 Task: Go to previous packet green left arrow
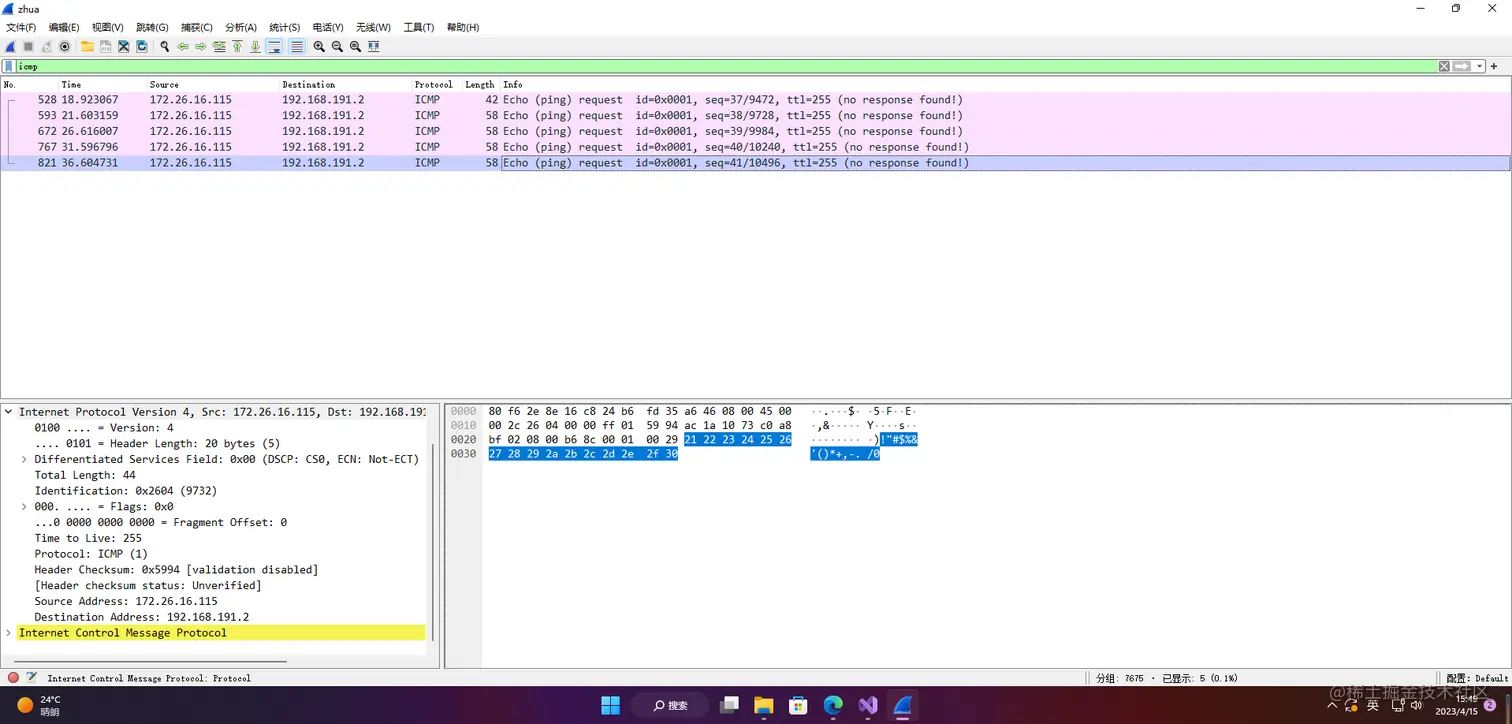click(x=183, y=47)
